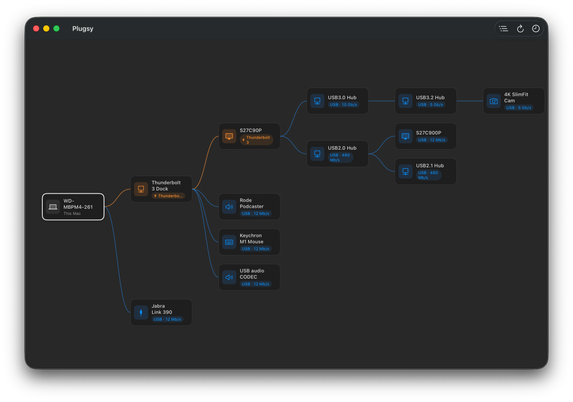This screenshot has width=573, height=402.
Task: Select the S27C900P device name
Action: pos(428,133)
